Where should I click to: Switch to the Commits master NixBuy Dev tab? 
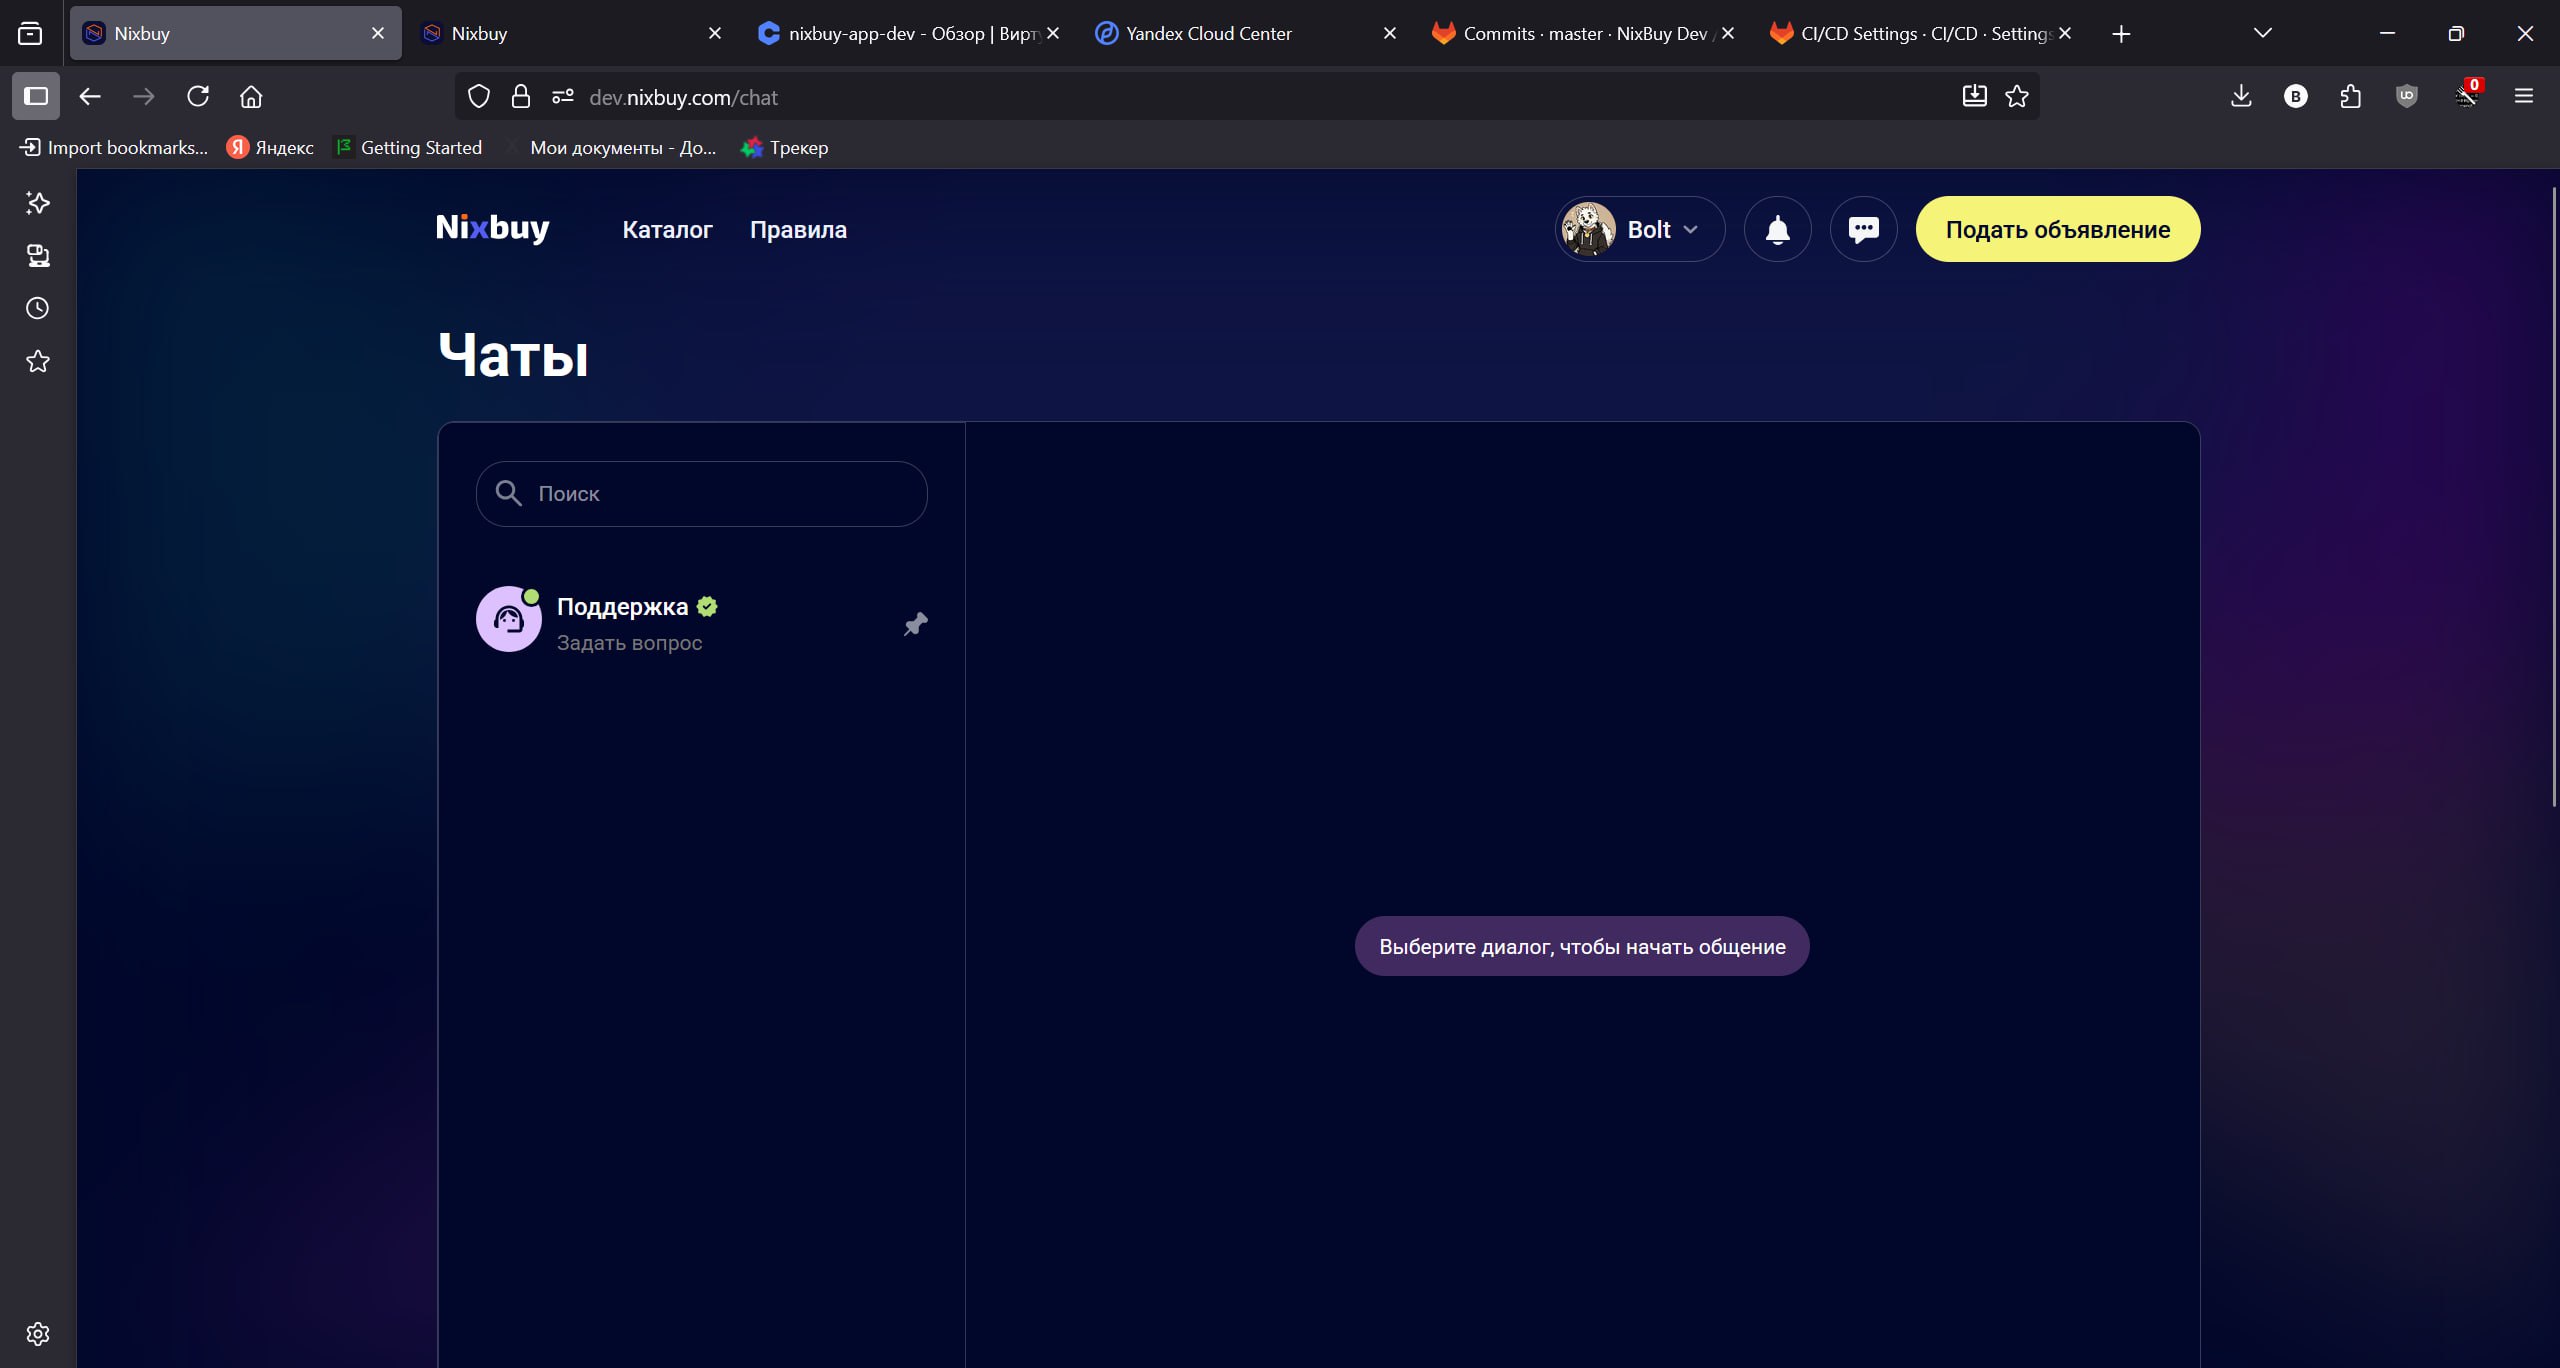[x=1583, y=33]
